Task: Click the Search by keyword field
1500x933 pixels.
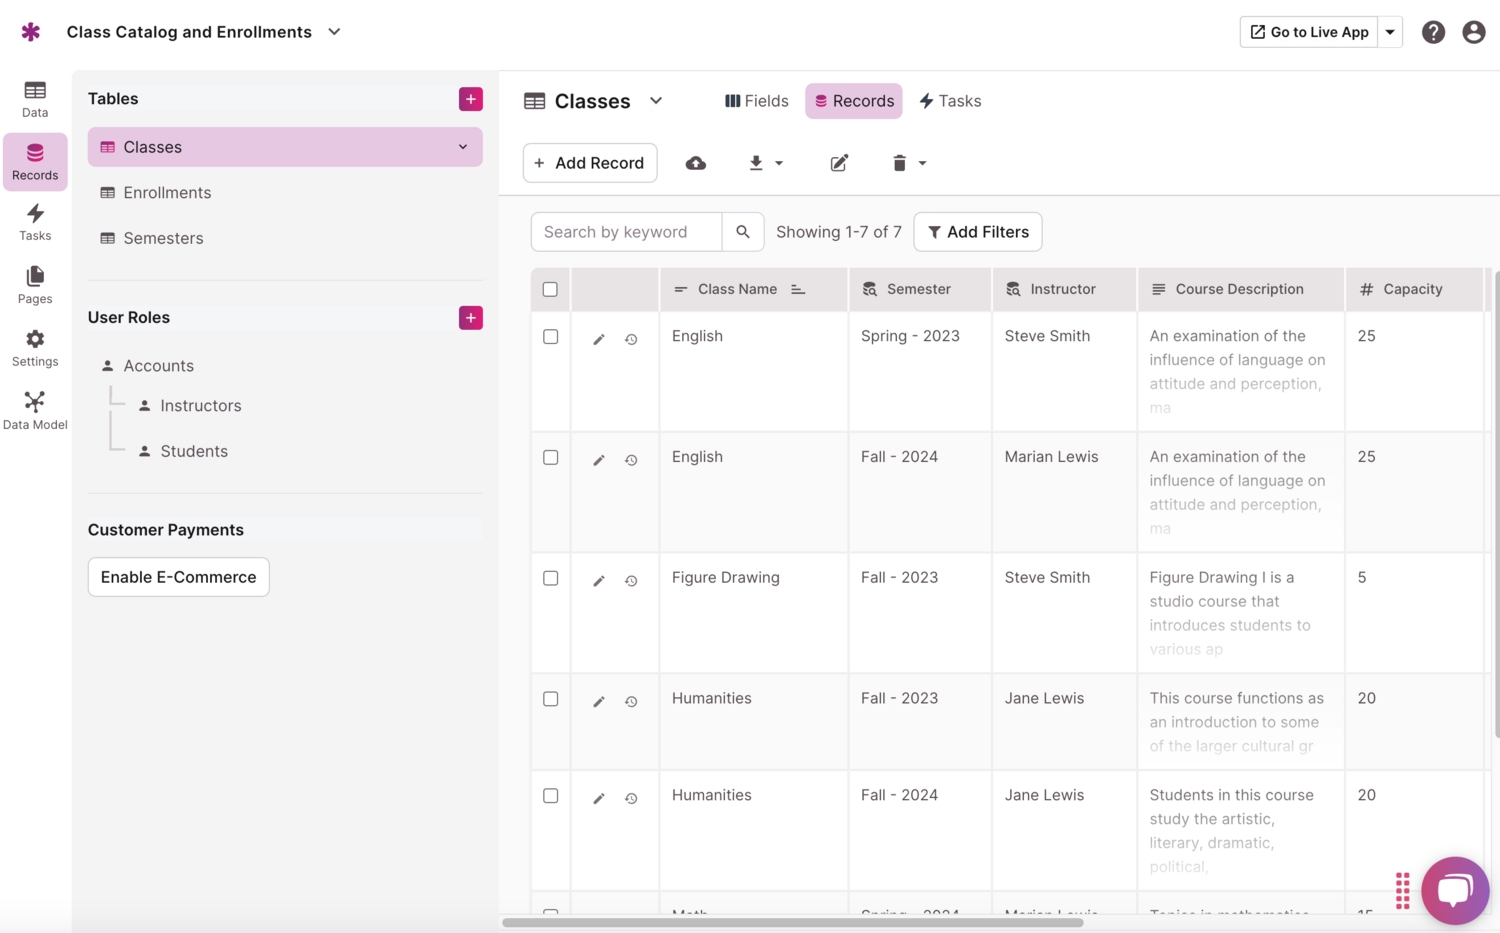Action: (x=626, y=232)
